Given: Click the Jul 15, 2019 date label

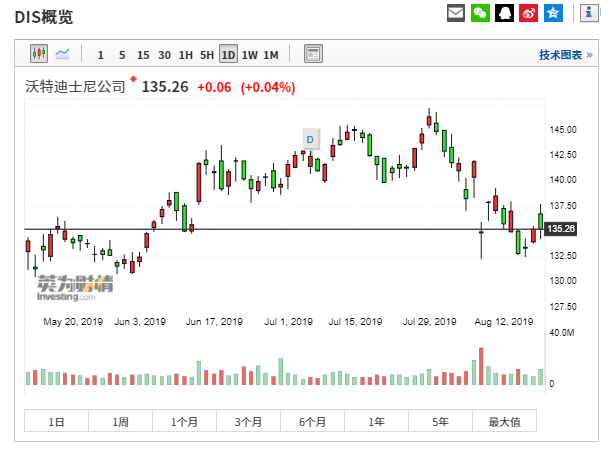Looking at the screenshot, I should [356, 322].
